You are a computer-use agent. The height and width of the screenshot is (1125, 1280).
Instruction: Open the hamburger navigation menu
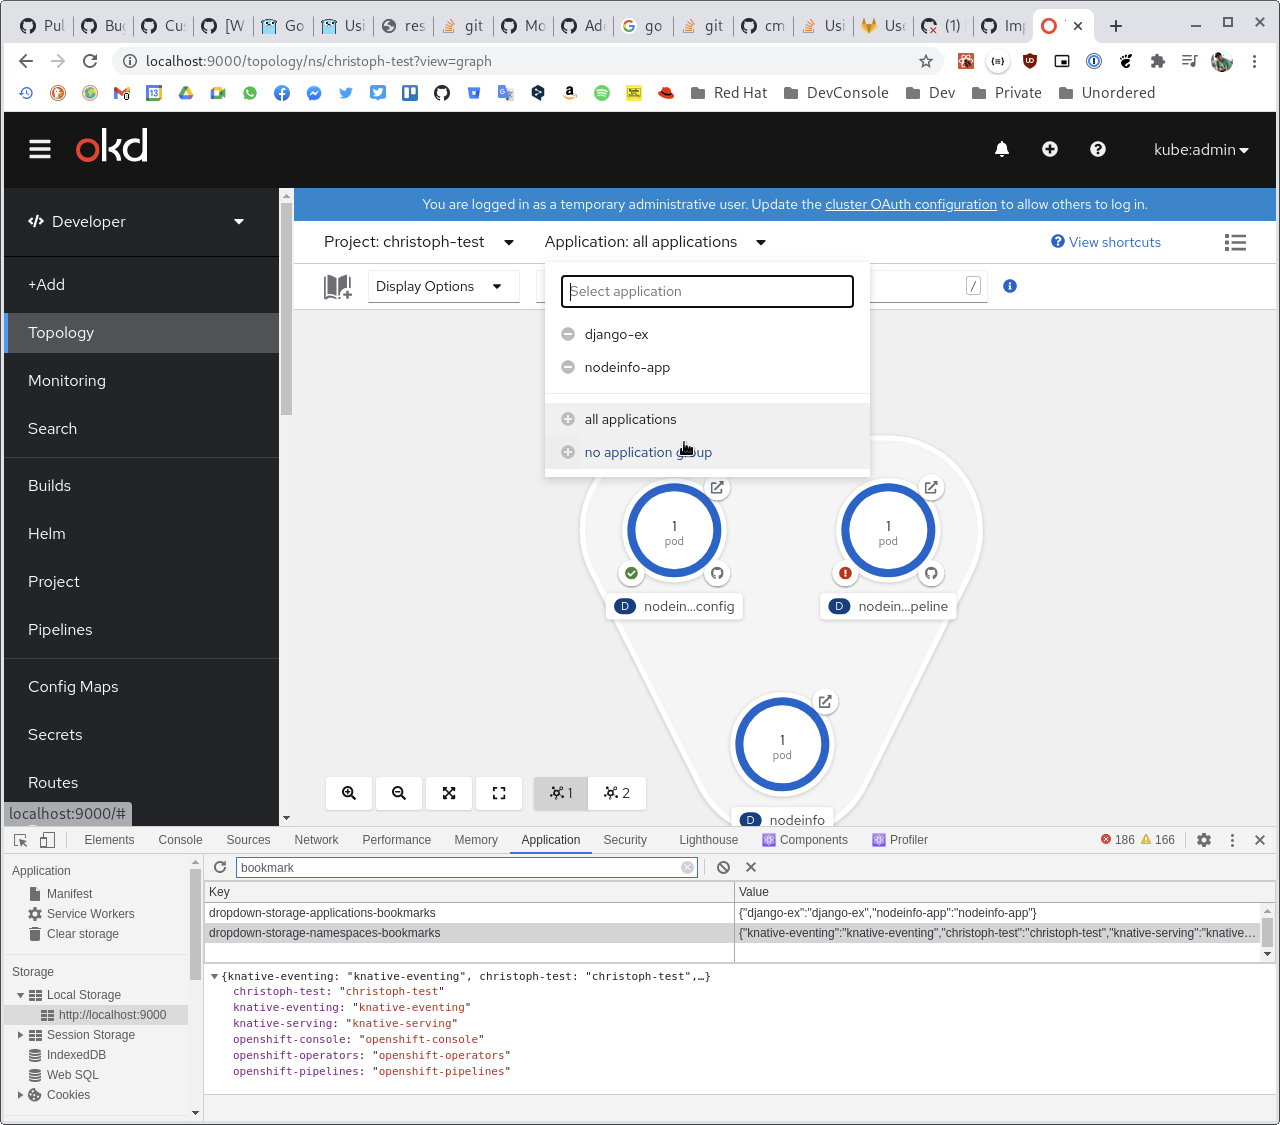40,149
